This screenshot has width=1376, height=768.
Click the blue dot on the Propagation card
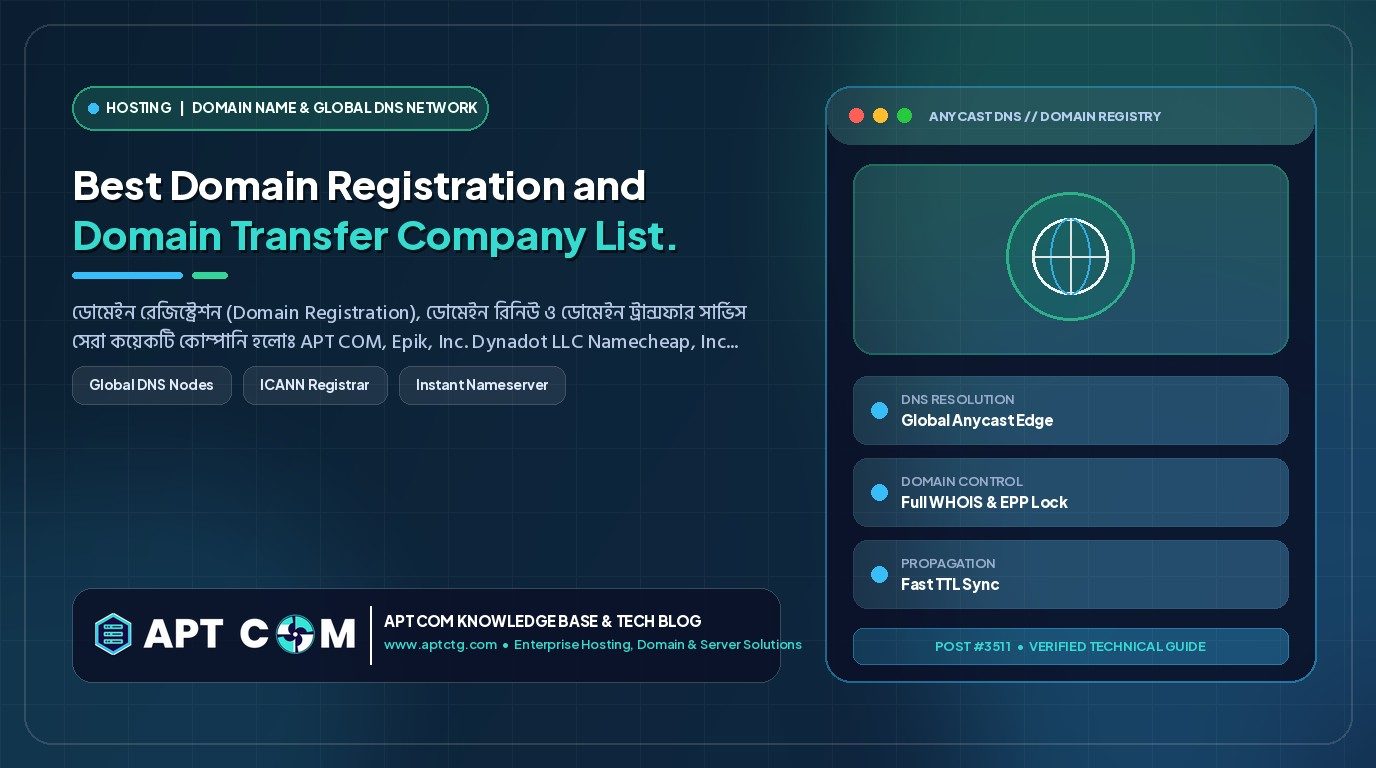(x=879, y=574)
